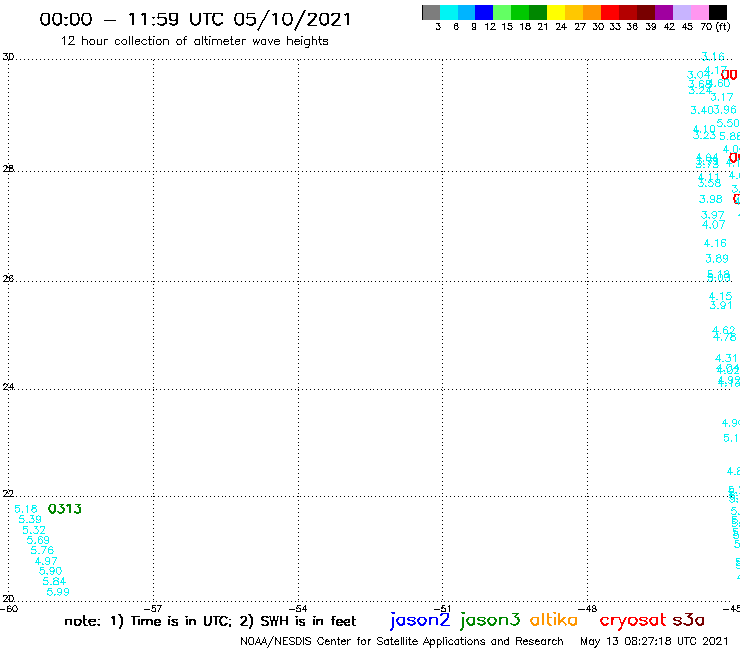Select the pink swatch in the color scale
This screenshot has height=650, width=740.
click(699, 12)
